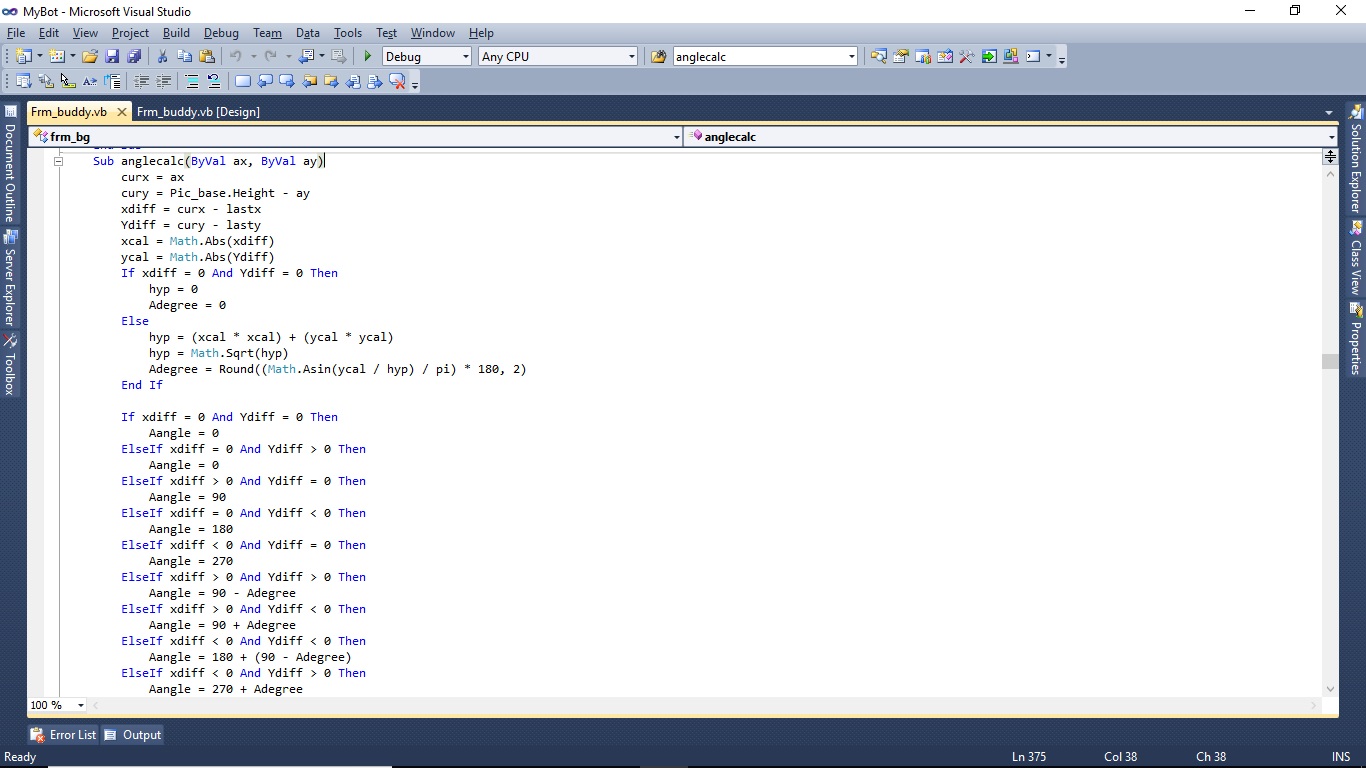Open the File menu
Image resolution: width=1366 pixels, height=768 pixels.
(16, 33)
